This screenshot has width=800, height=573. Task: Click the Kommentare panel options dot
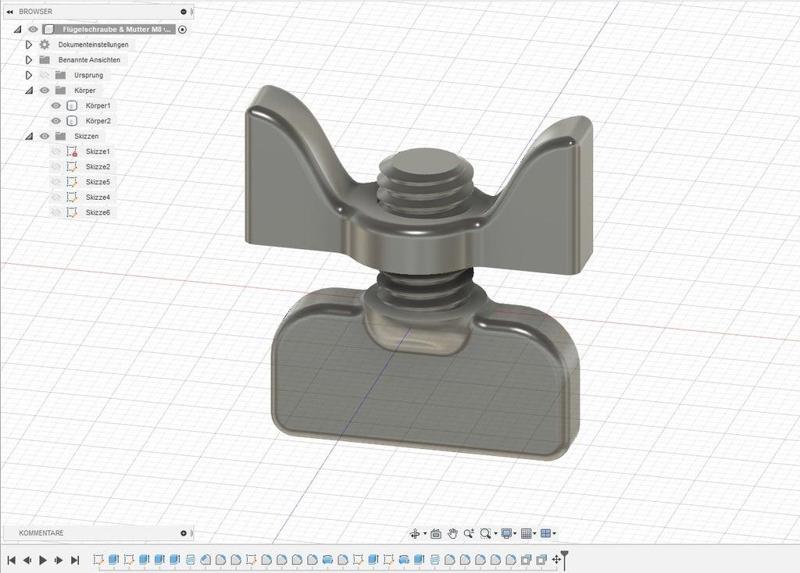coord(184,533)
